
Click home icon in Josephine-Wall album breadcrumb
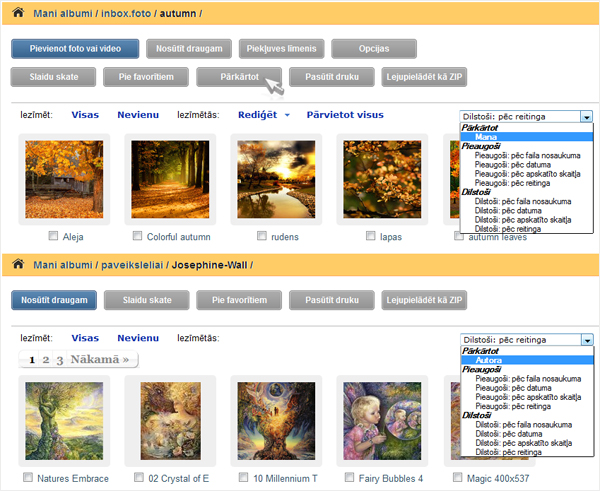(x=18, y=264)
